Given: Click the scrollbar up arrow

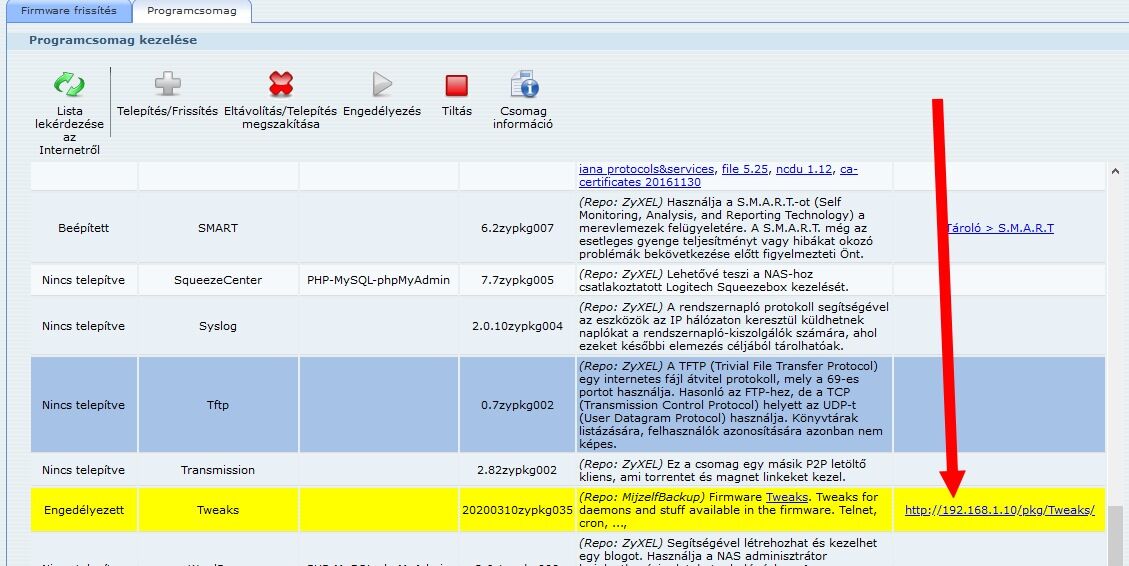Looking at the screenshot, I should coord(1115,171).
